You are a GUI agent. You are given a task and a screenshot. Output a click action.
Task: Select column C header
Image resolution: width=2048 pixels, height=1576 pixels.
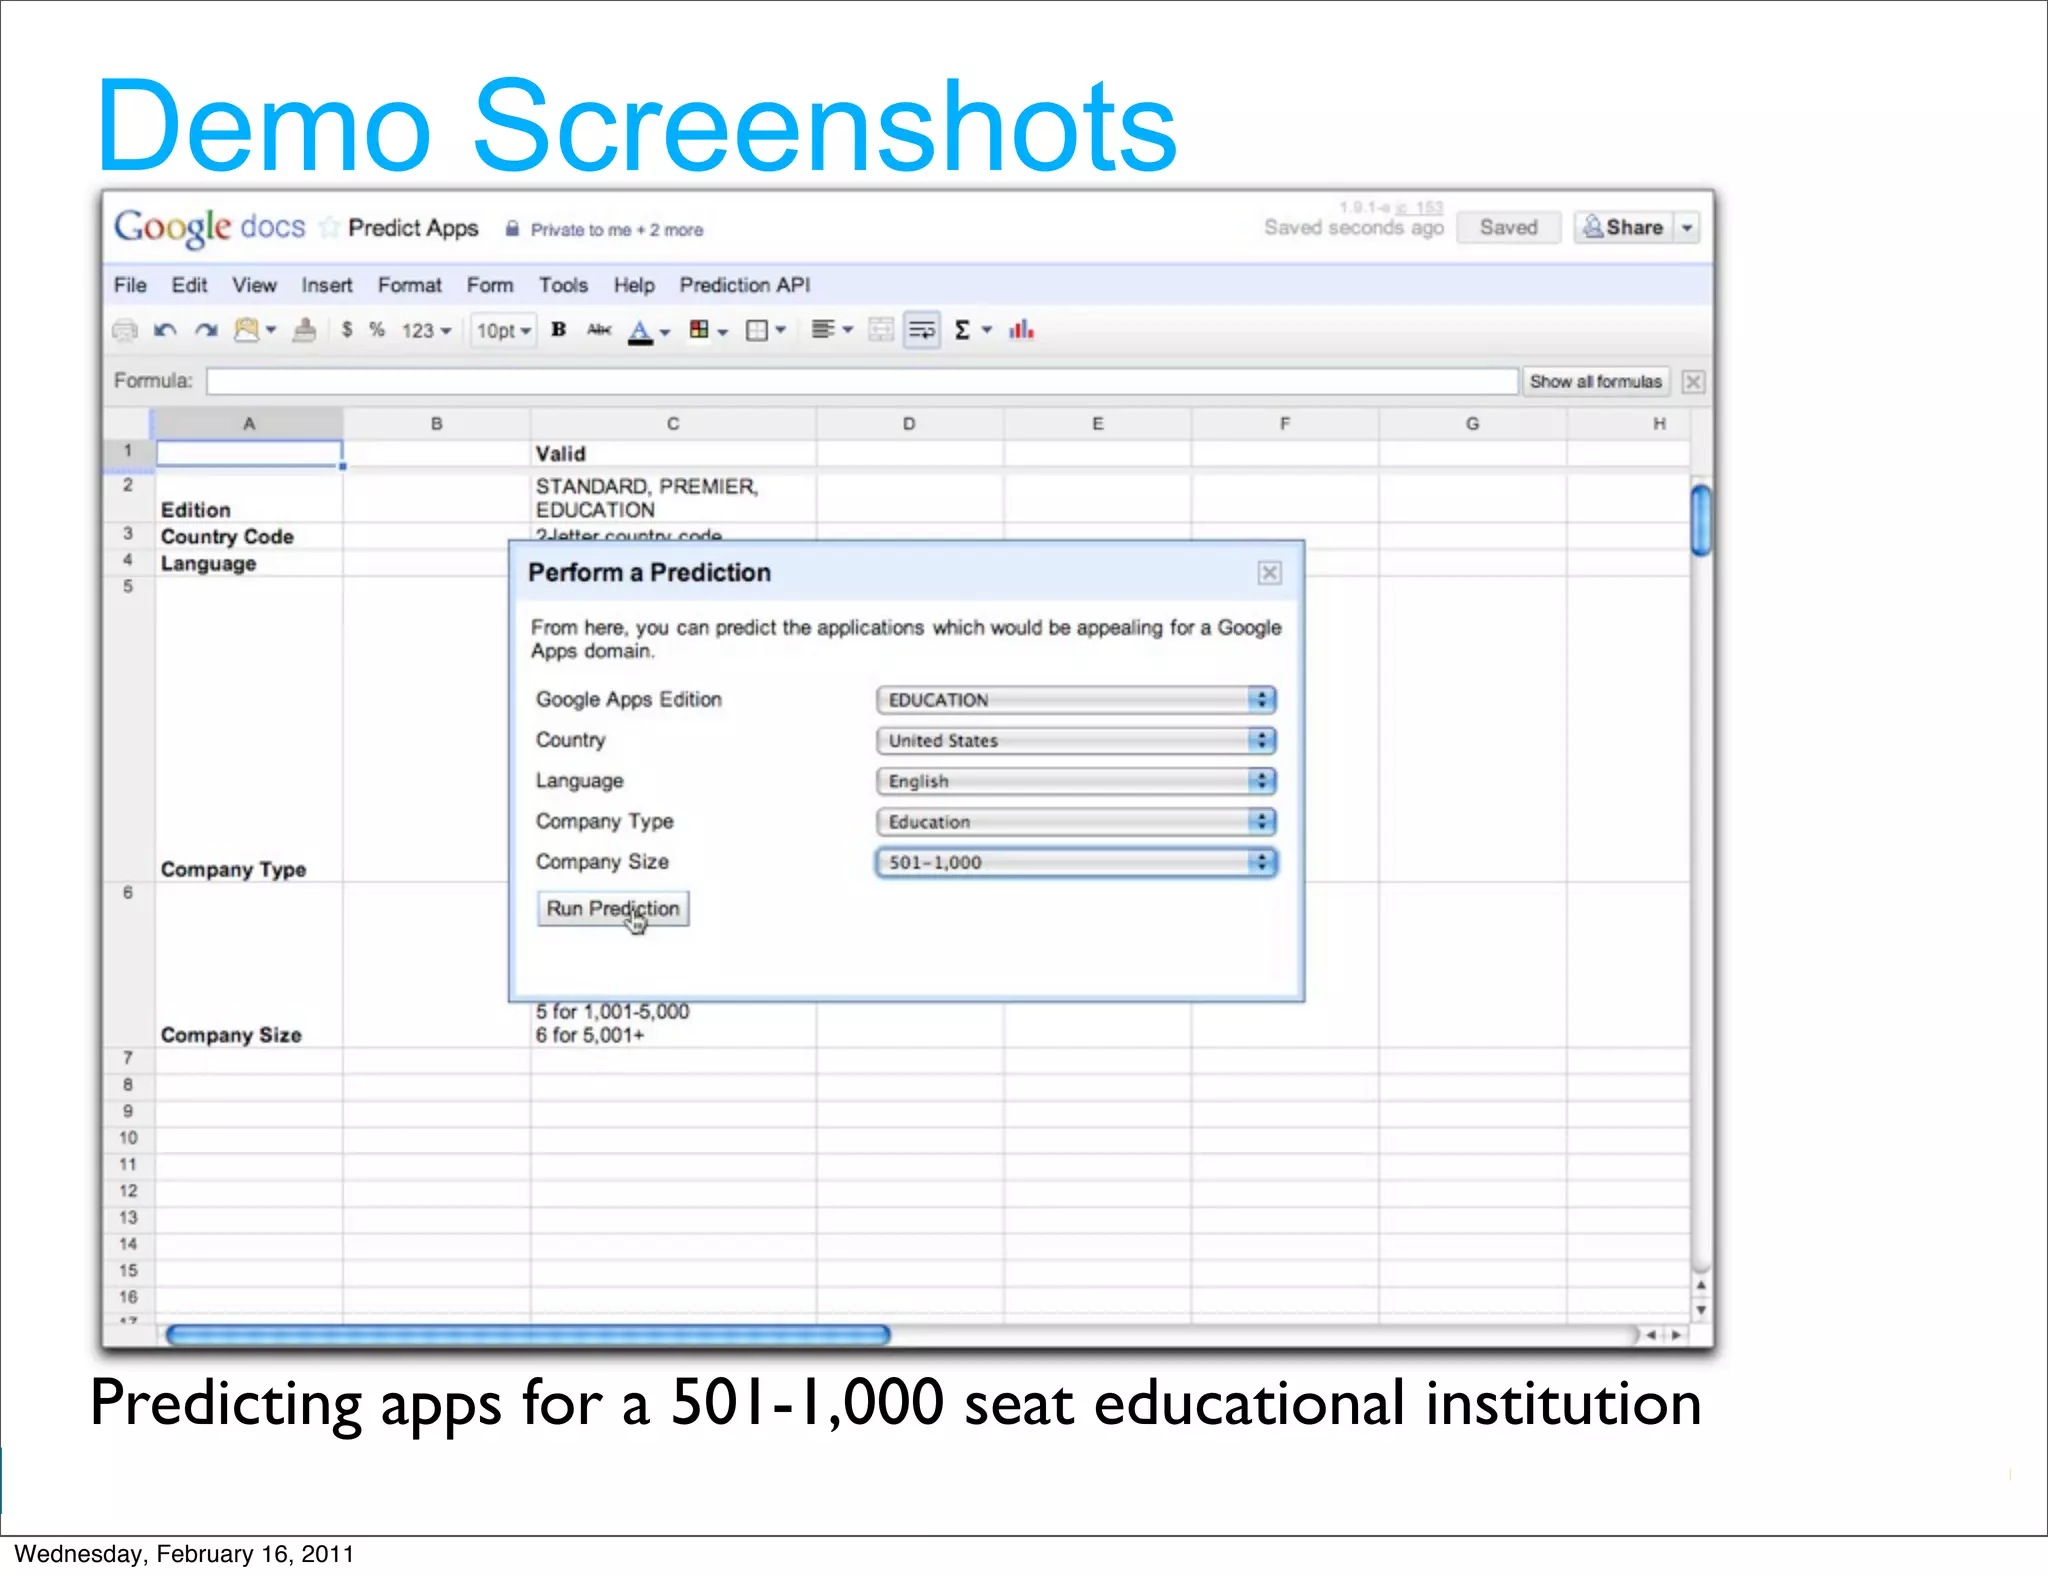tap(673, 424)
